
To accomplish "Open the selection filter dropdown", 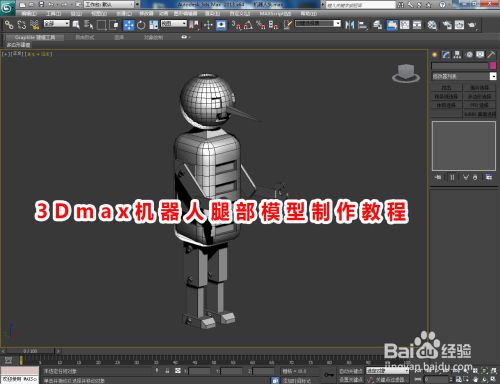I will 57,24.
